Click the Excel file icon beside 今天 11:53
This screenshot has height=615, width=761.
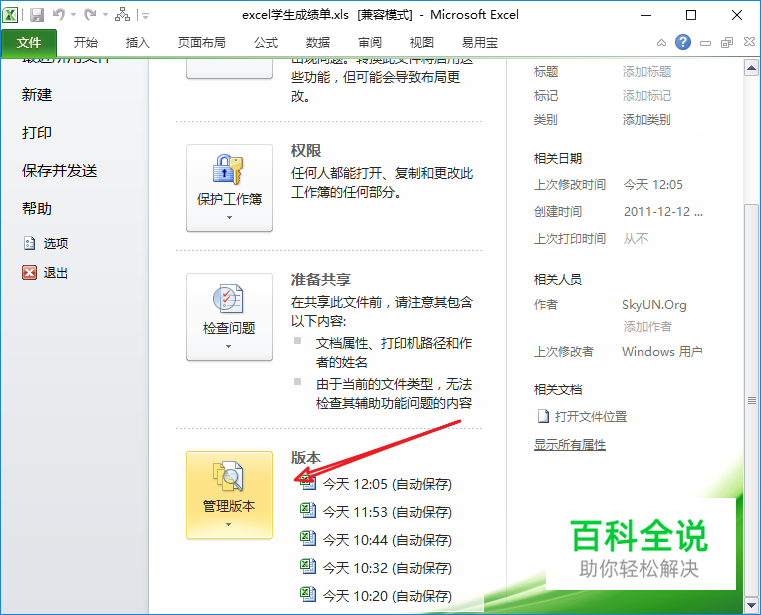[308, 510]
